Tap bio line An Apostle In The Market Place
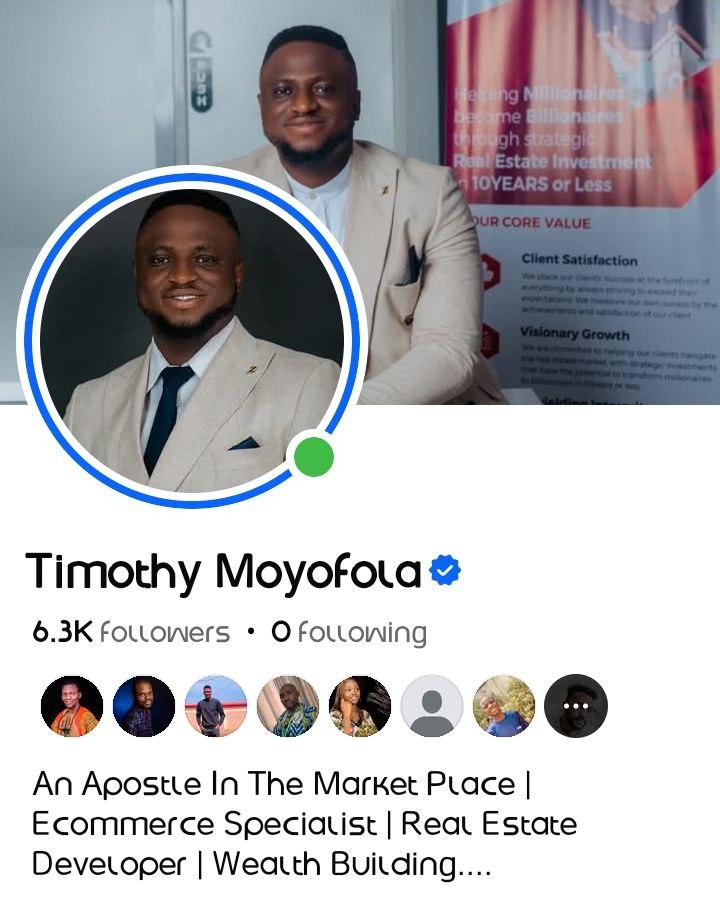The width and height of the screenshot is (720, 901). tap(275, 785)
